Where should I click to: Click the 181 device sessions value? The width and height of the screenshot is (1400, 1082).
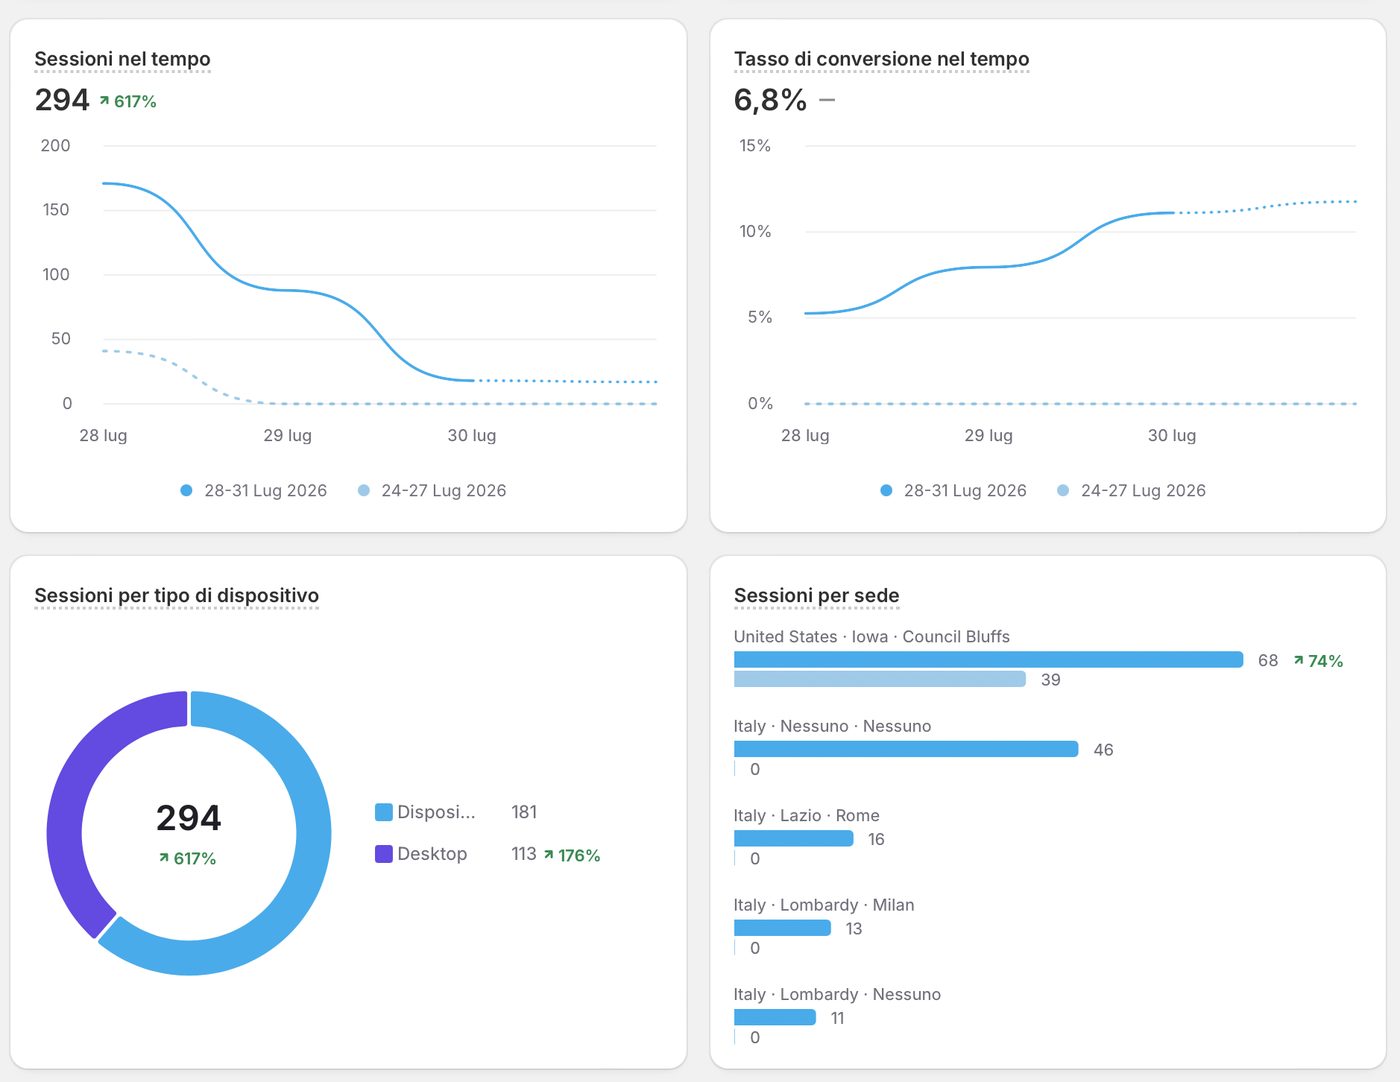(524, 812)
